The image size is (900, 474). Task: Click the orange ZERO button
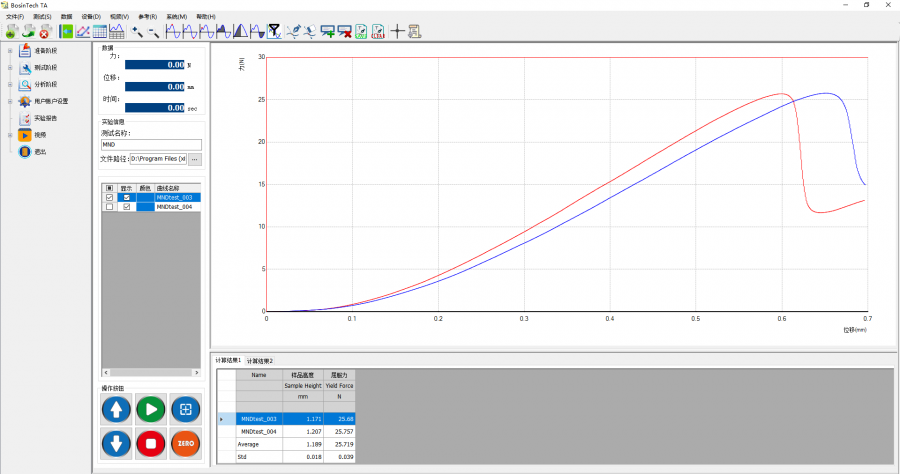coord(185,442)
